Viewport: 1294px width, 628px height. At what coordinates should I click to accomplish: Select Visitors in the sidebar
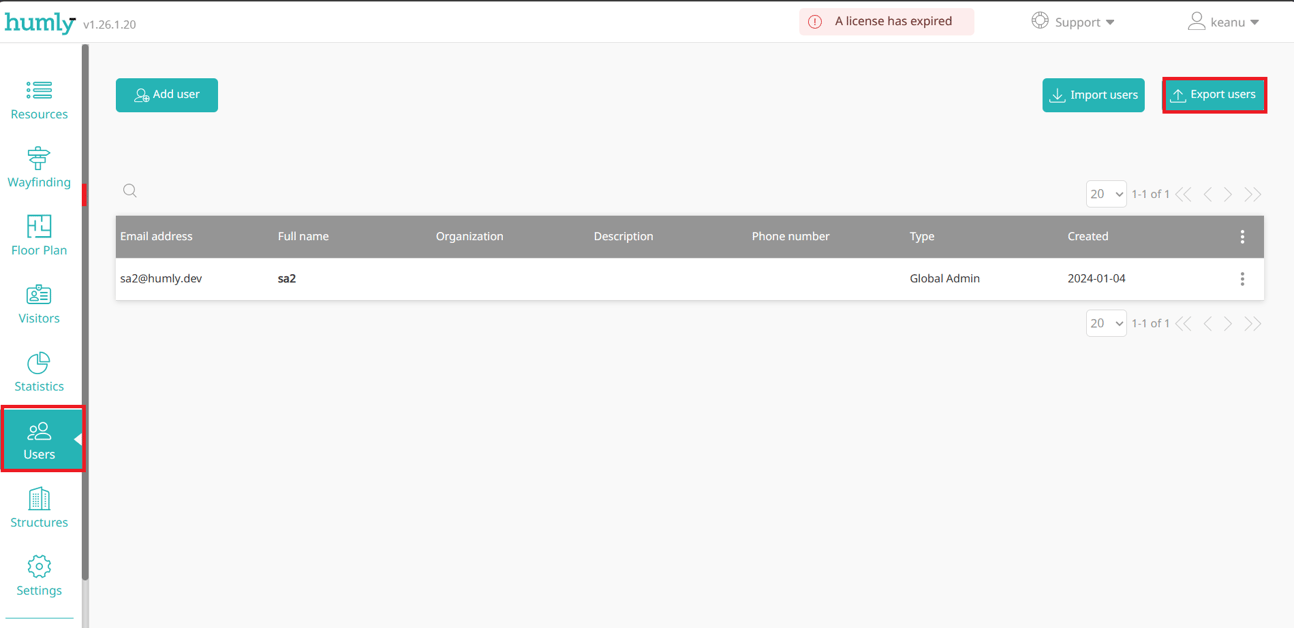click(x=39, y=304)
